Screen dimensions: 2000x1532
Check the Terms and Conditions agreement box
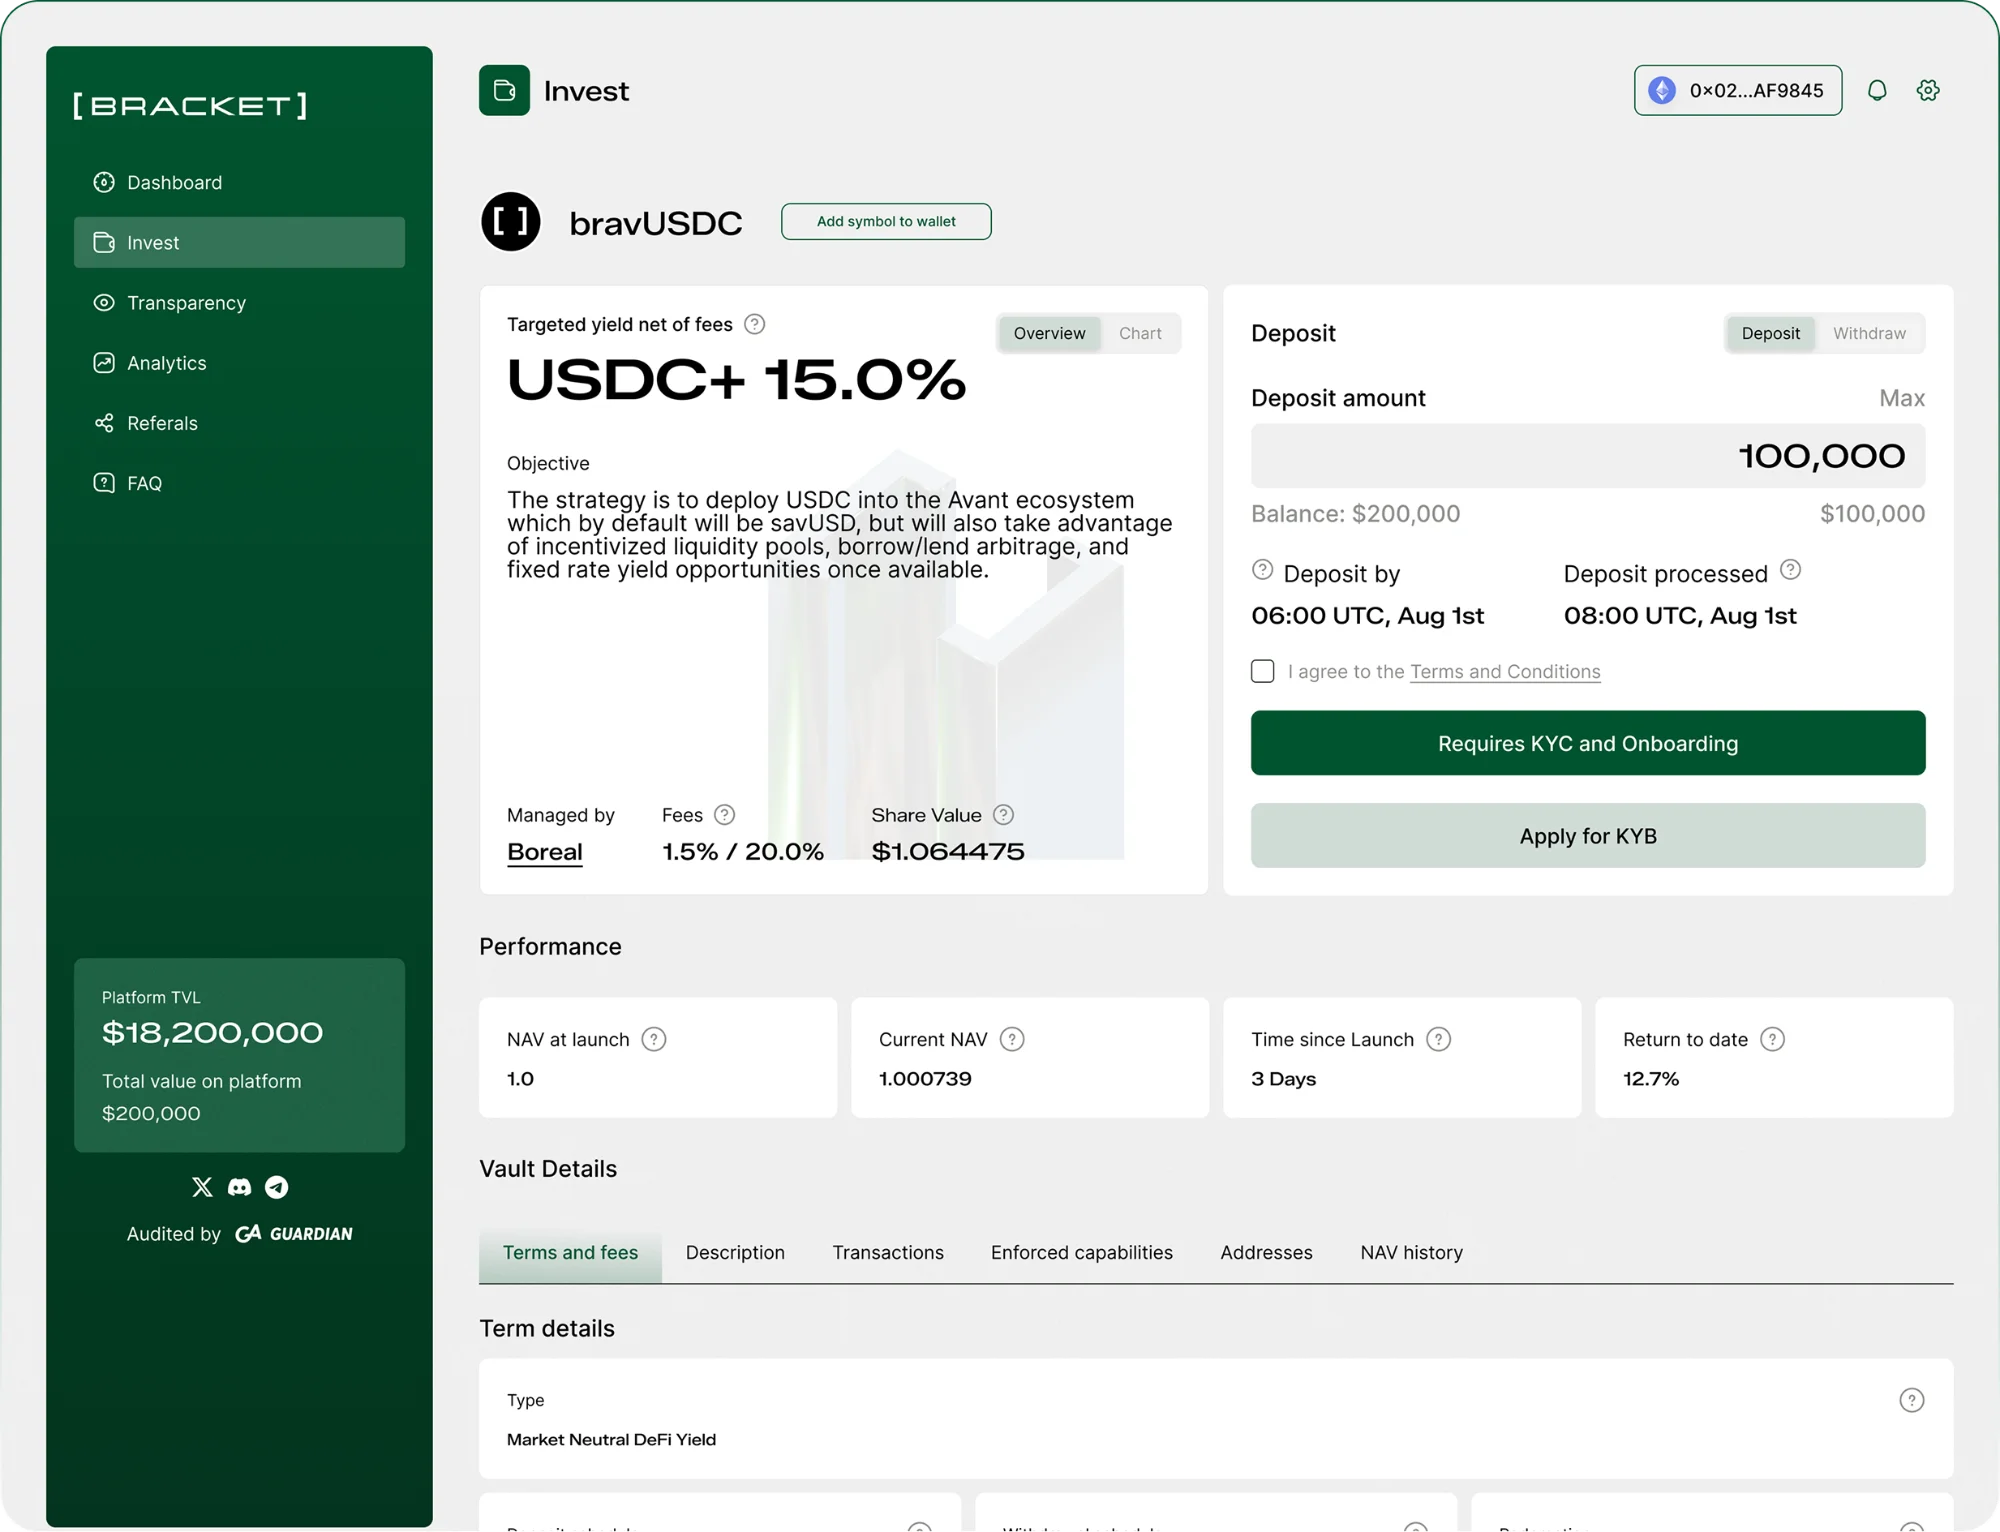(1263, 671)
